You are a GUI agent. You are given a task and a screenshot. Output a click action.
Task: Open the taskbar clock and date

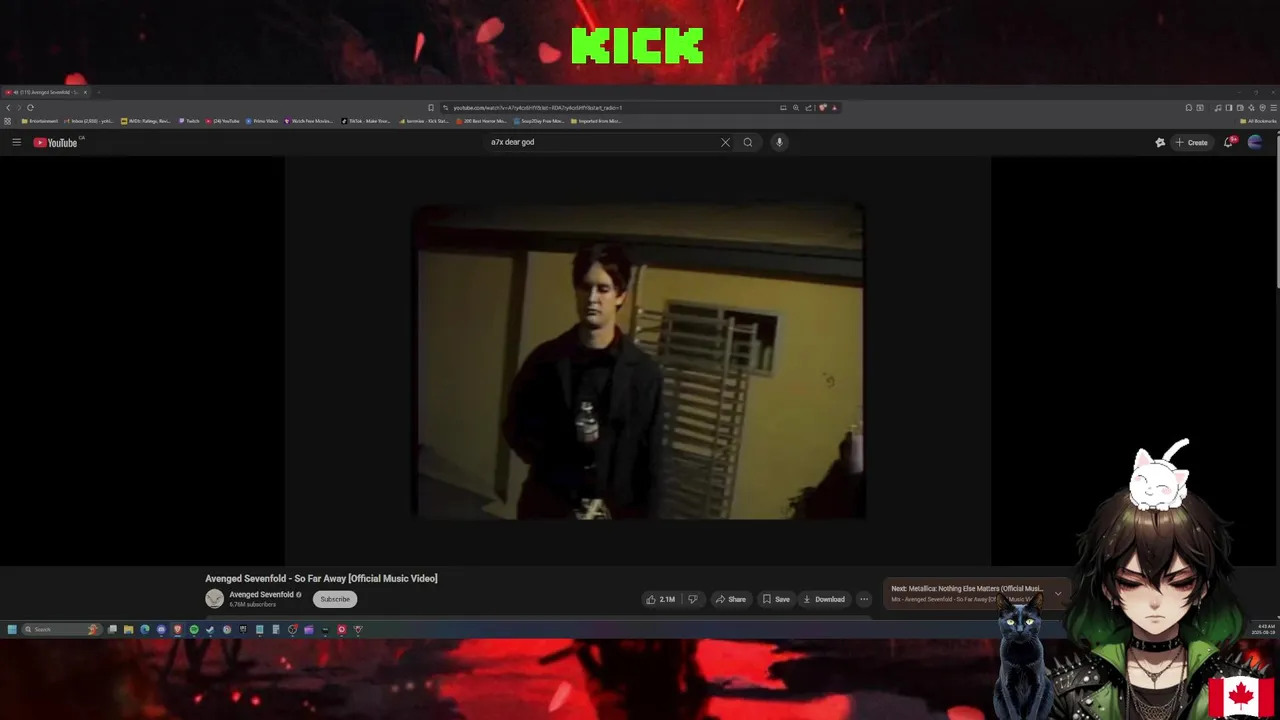[x=1262, y=629]
